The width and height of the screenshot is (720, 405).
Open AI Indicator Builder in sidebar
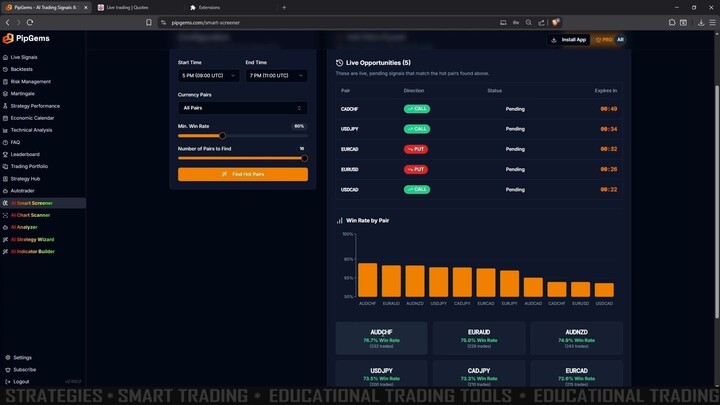(x=33, y=252)
